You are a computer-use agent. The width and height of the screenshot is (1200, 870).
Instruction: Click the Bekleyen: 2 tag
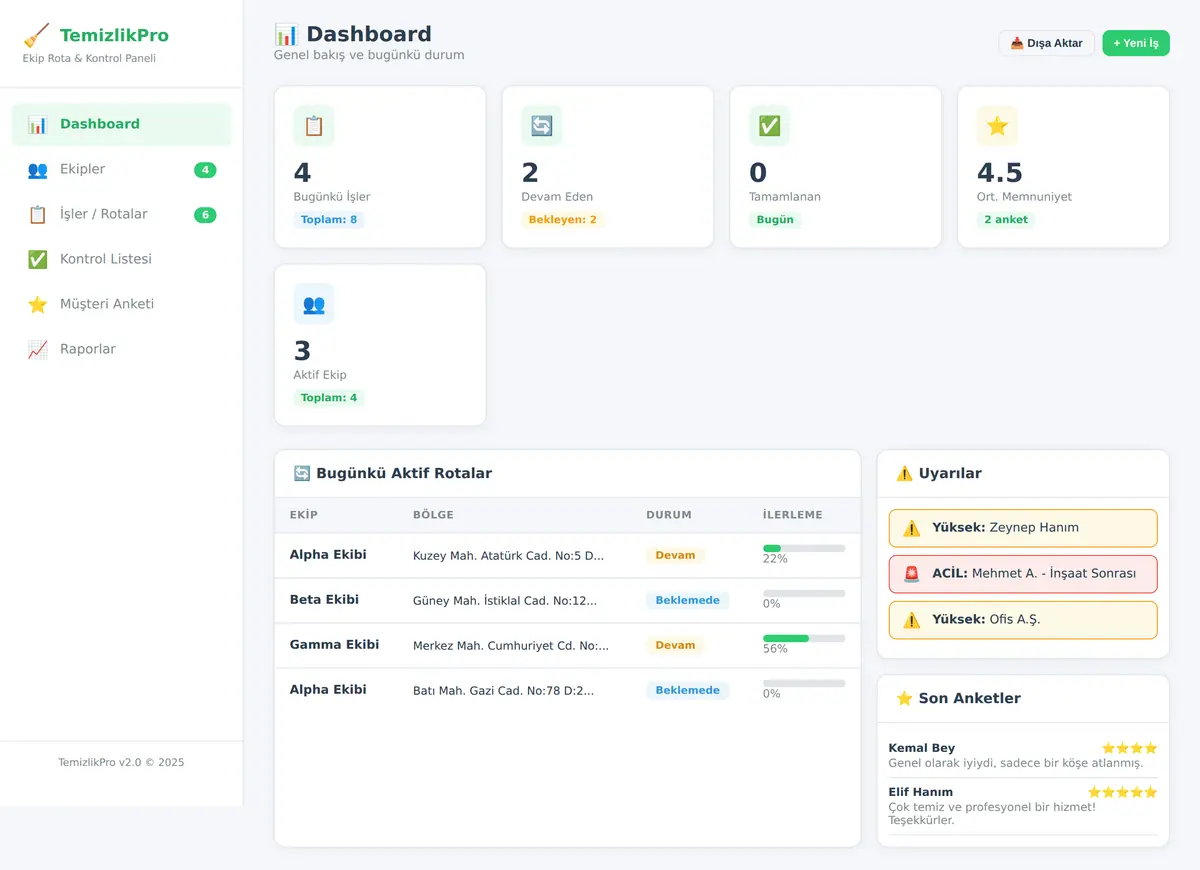coord(563,220)
